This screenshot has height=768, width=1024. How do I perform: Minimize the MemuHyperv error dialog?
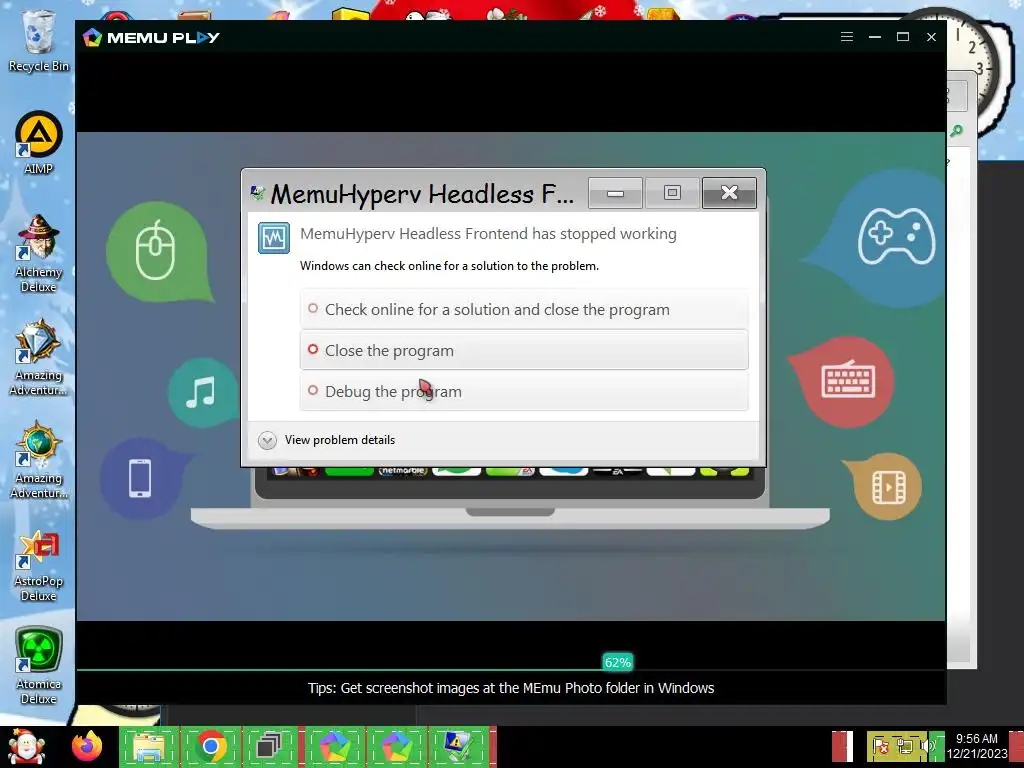[615, 193]
